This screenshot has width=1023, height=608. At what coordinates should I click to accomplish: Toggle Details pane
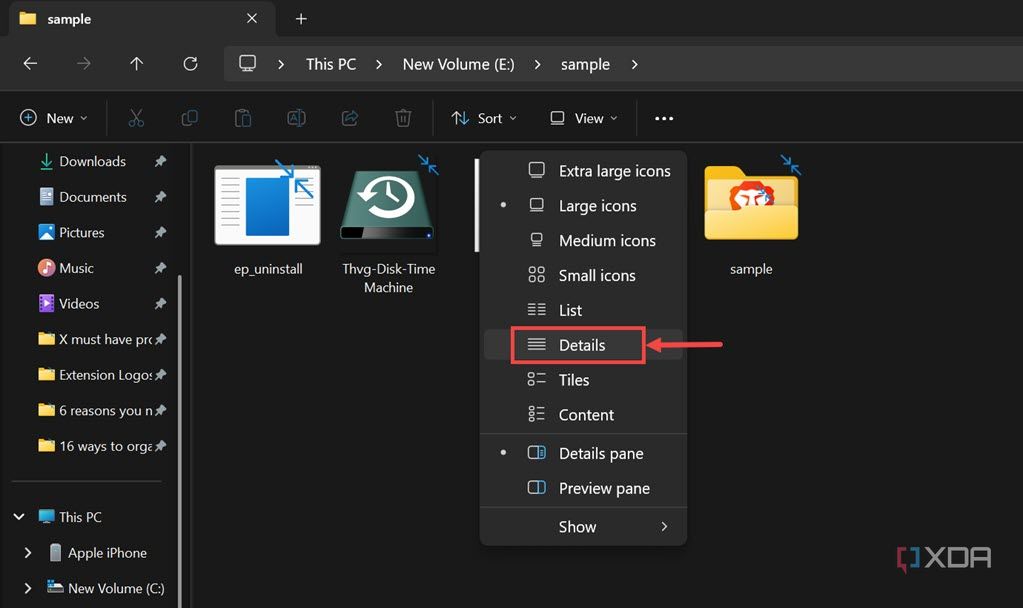[x=583, y=453]
